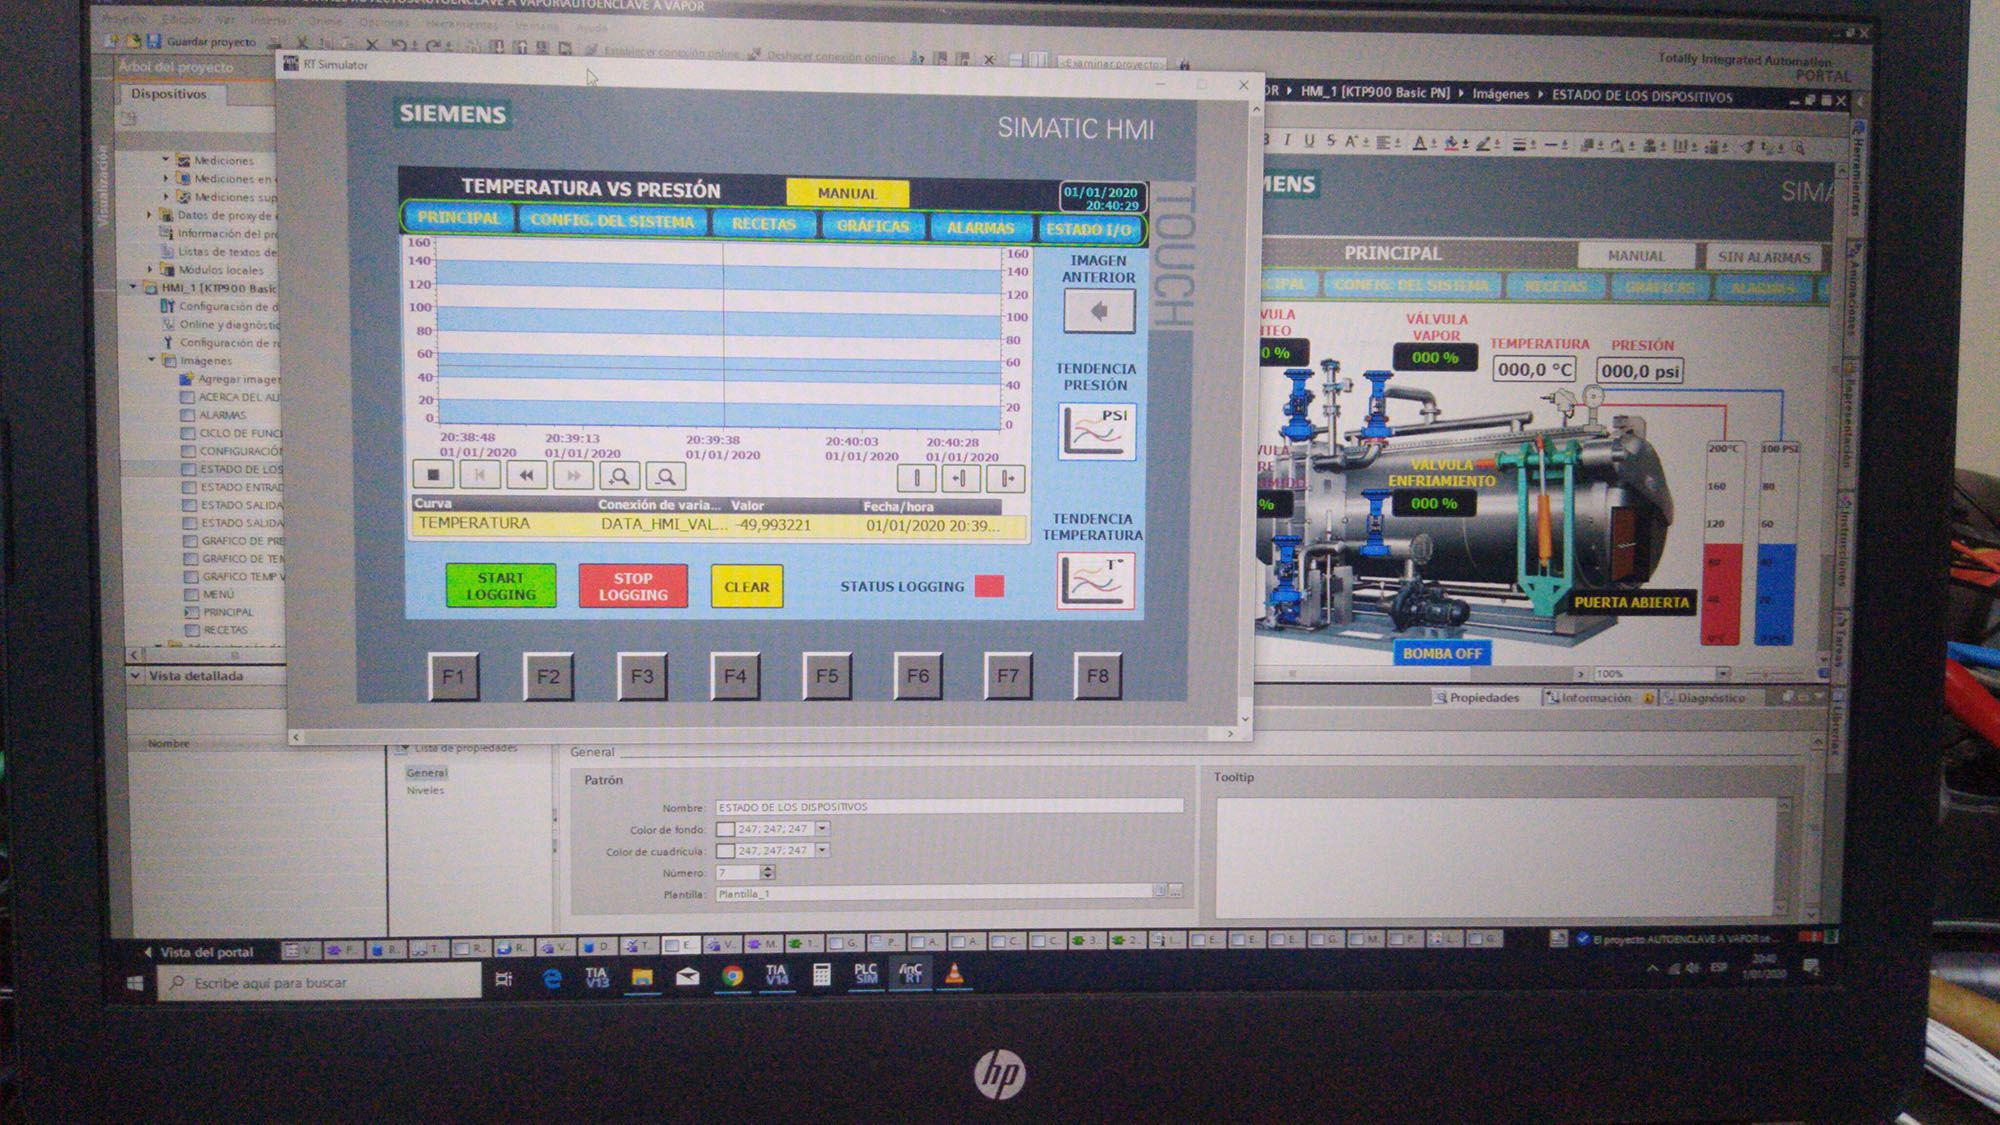Click Color de fondo swatch
Screen dimensions: 2000x1125
(x=725, y=829)
